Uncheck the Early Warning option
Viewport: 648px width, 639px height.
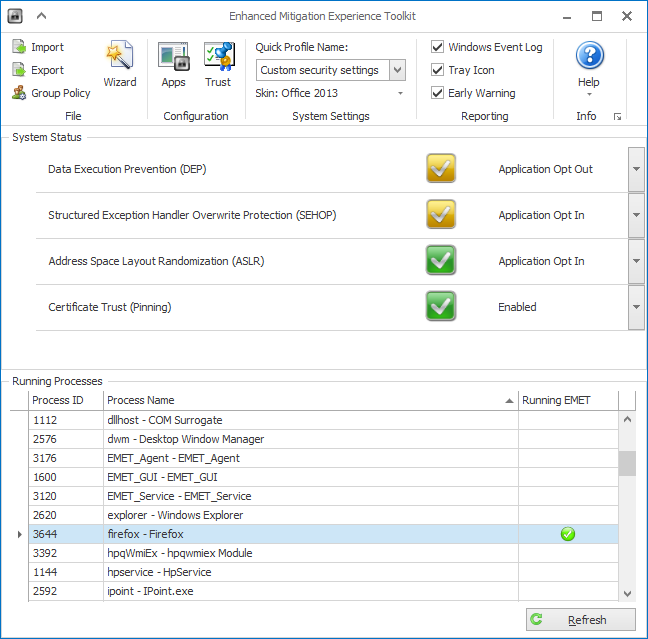coord(438,93)
